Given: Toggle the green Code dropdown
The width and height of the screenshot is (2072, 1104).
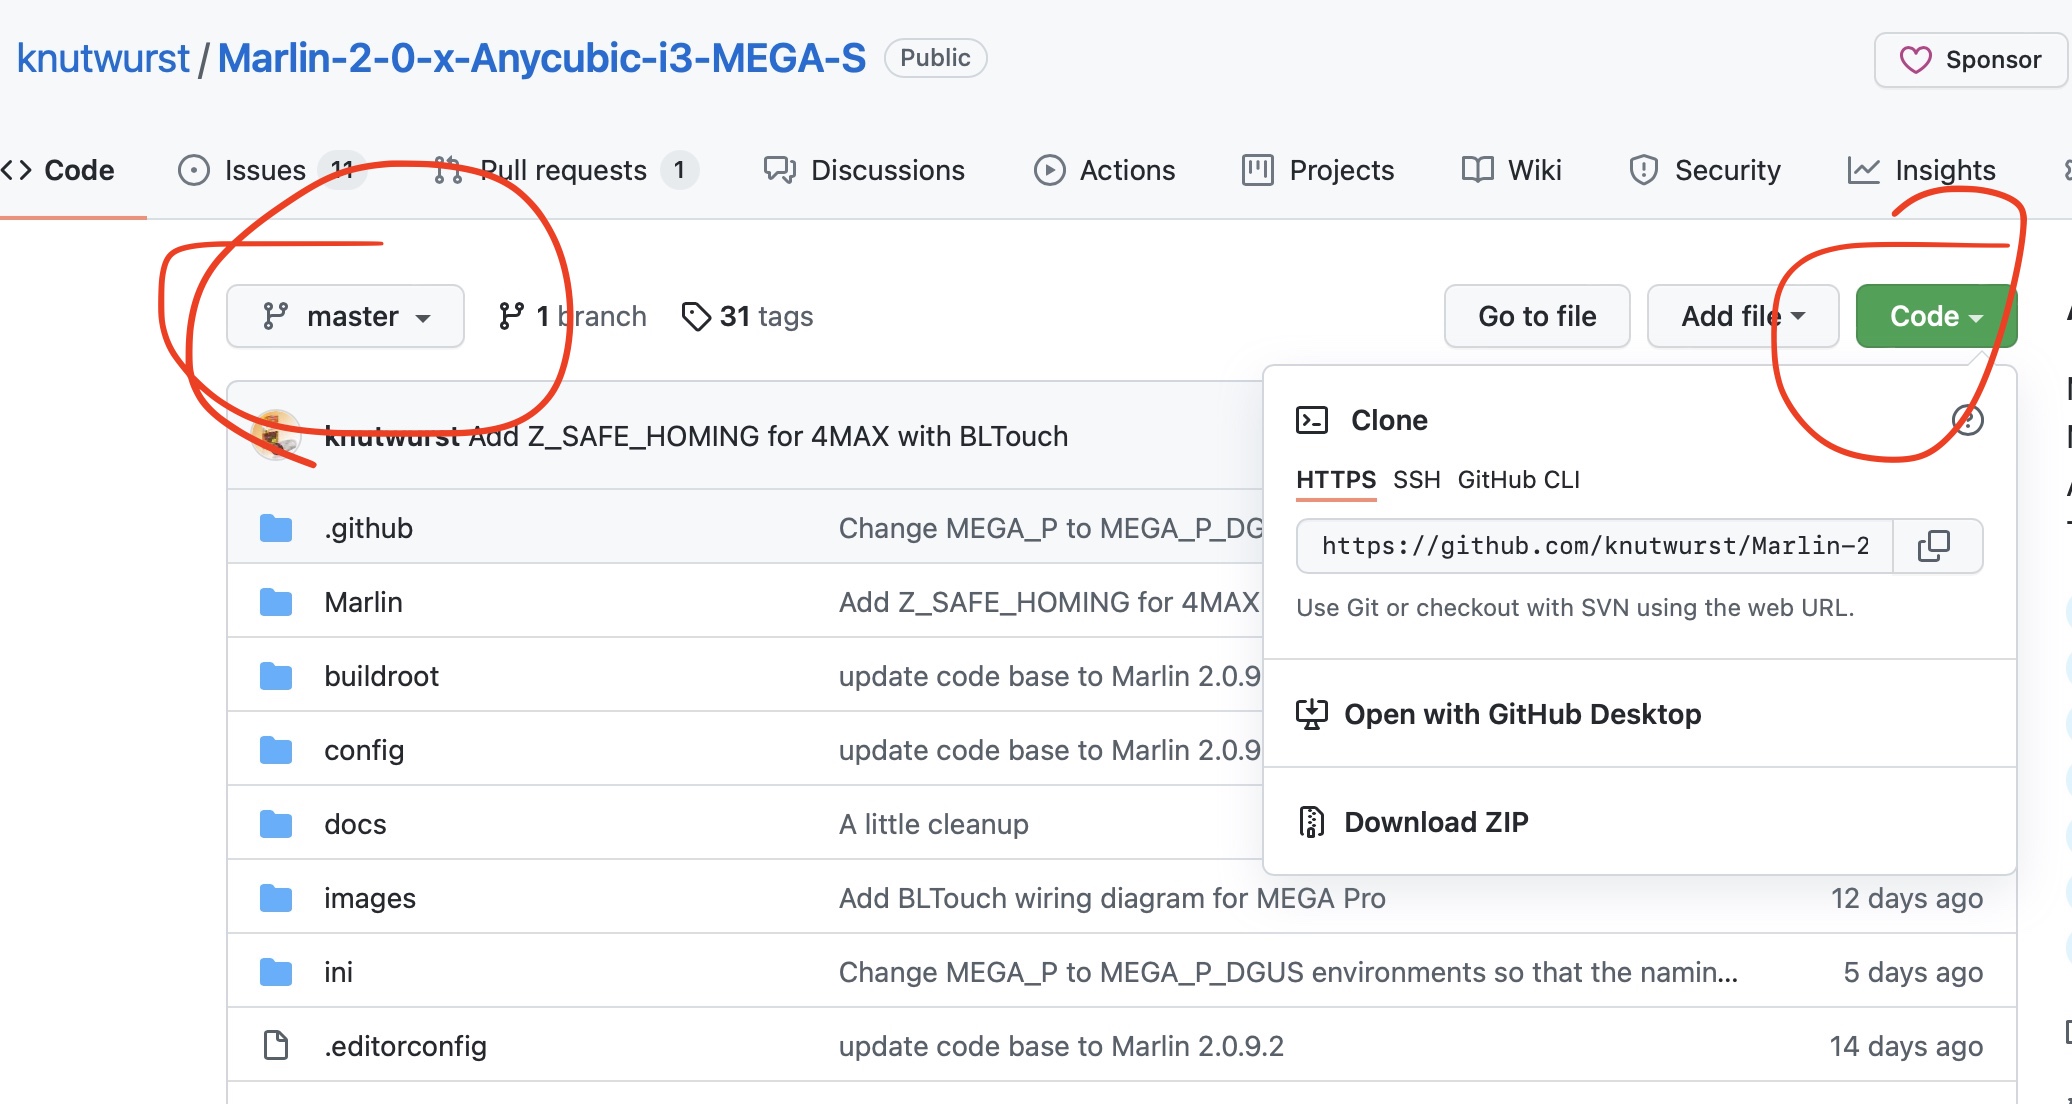Looking at the screenshot, I should [x=1936, y=316].
